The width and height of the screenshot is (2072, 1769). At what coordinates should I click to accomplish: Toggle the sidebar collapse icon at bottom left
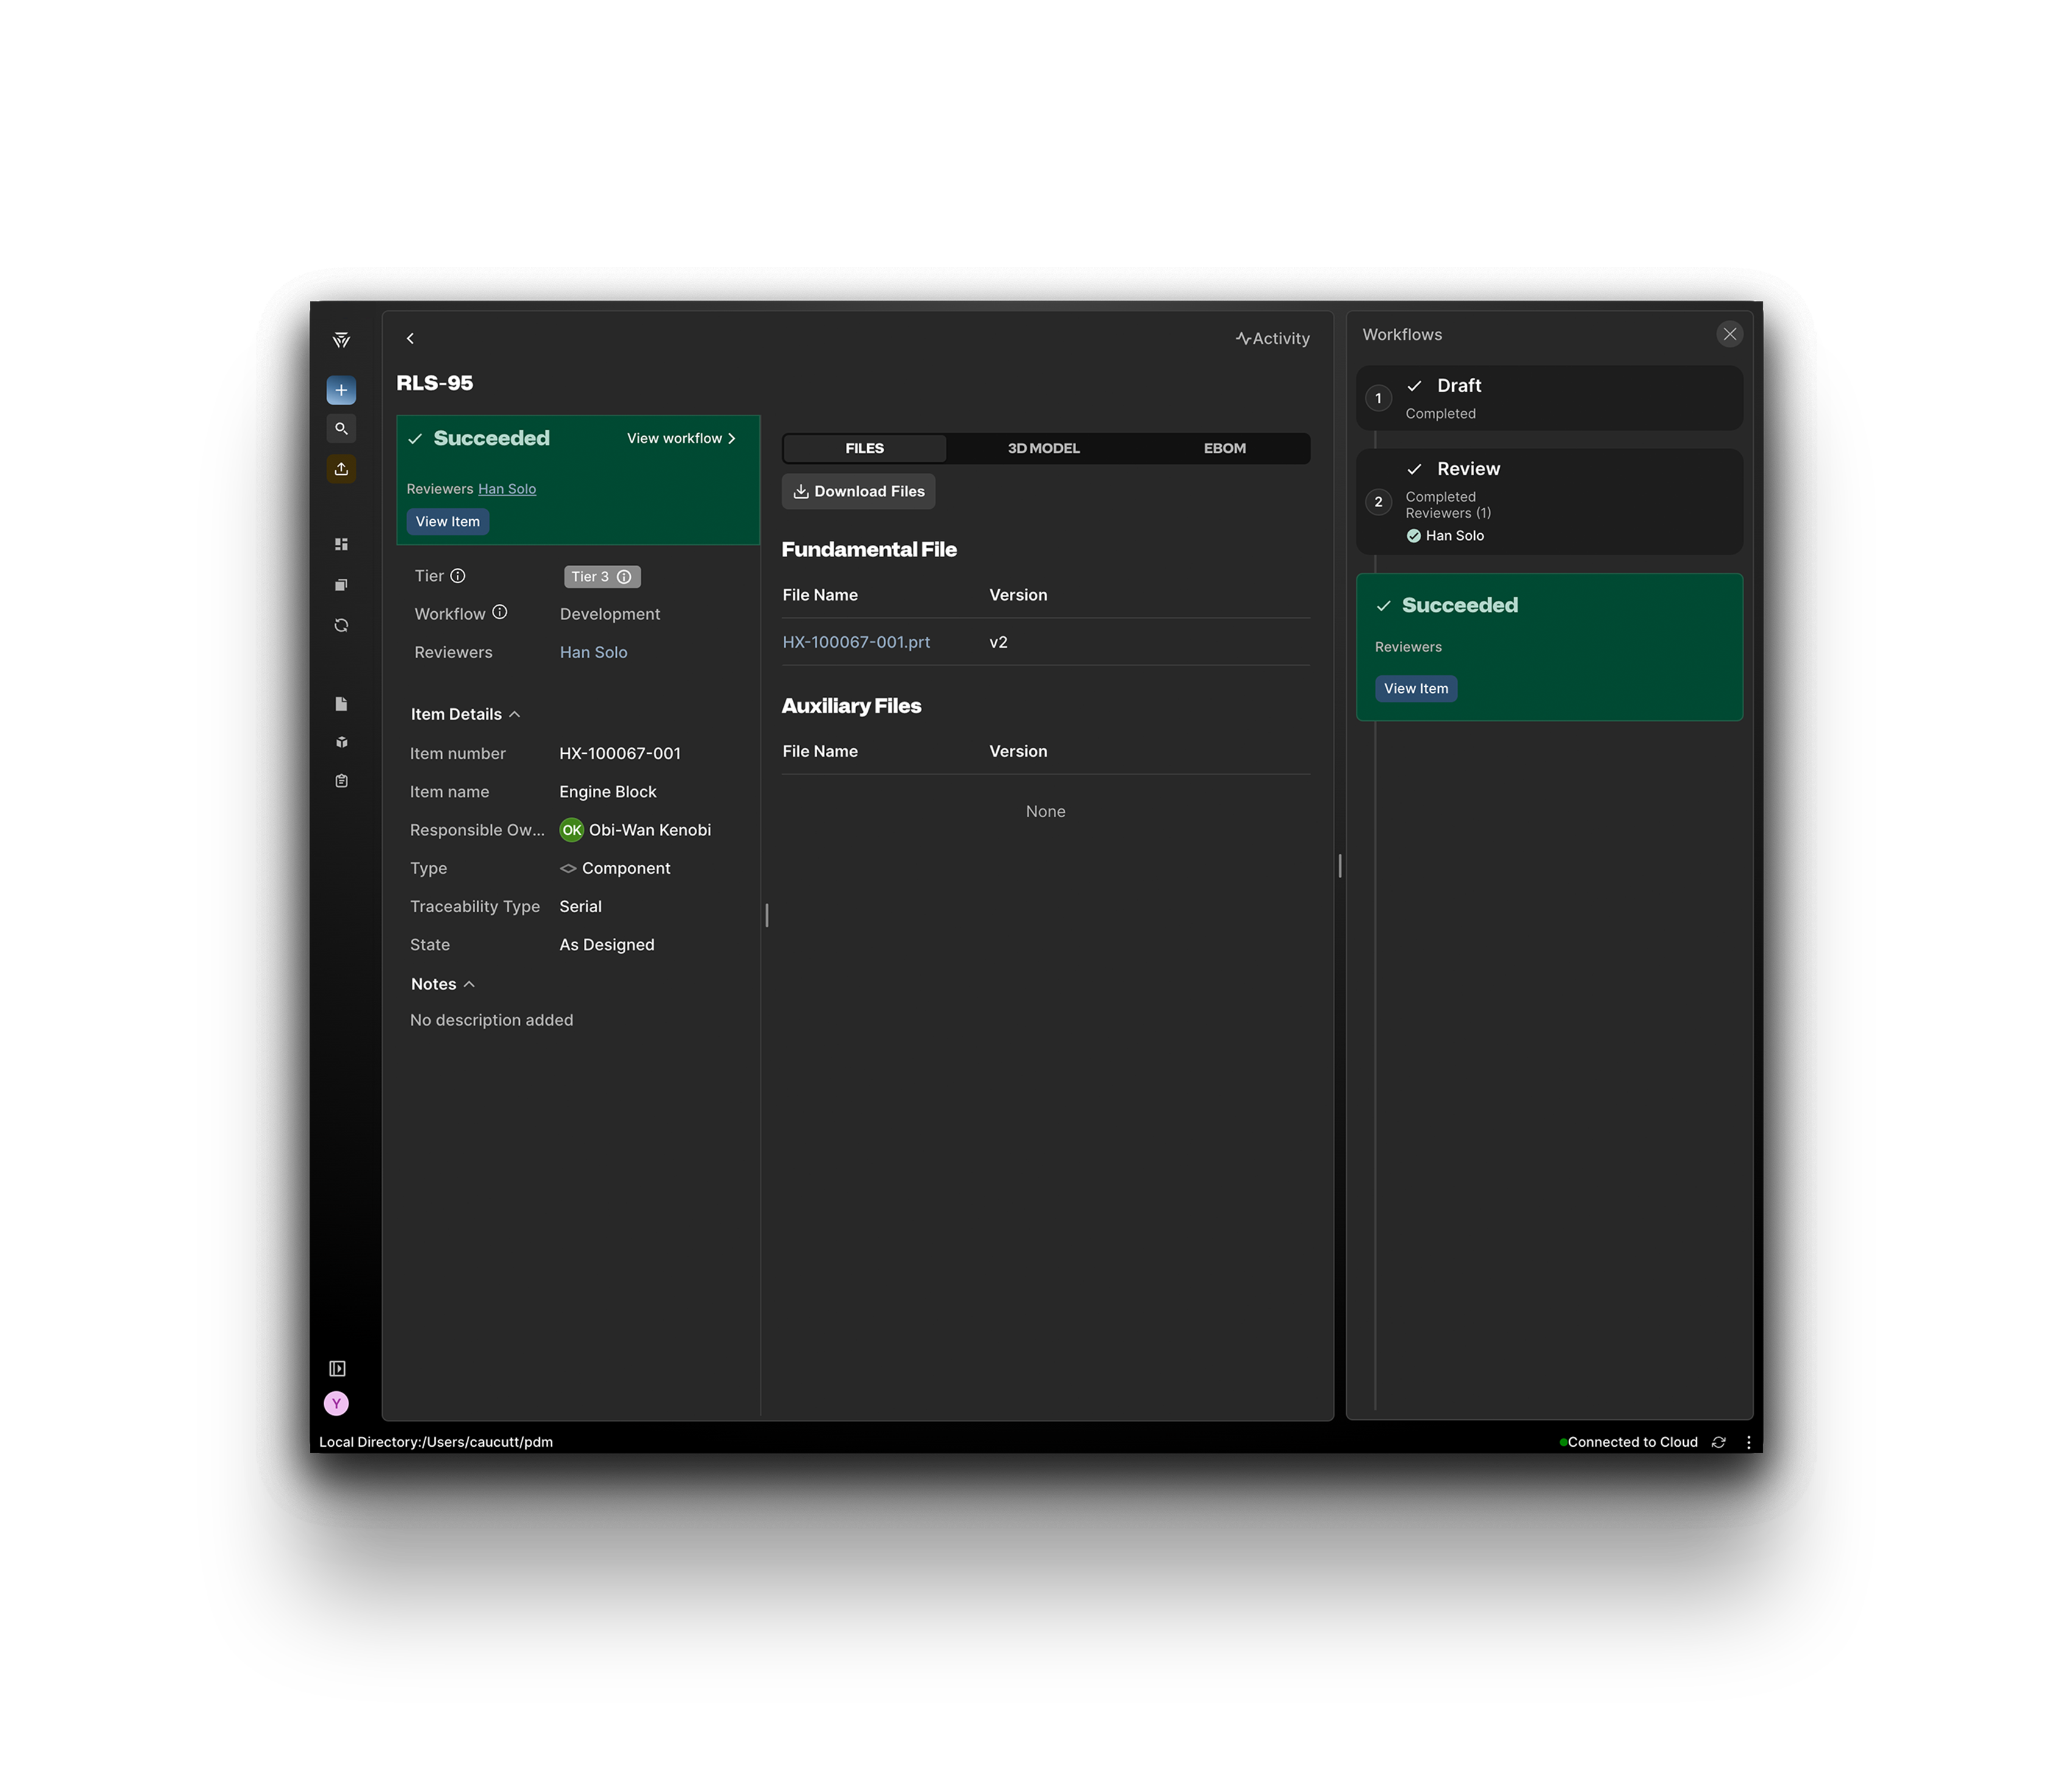337,1368
